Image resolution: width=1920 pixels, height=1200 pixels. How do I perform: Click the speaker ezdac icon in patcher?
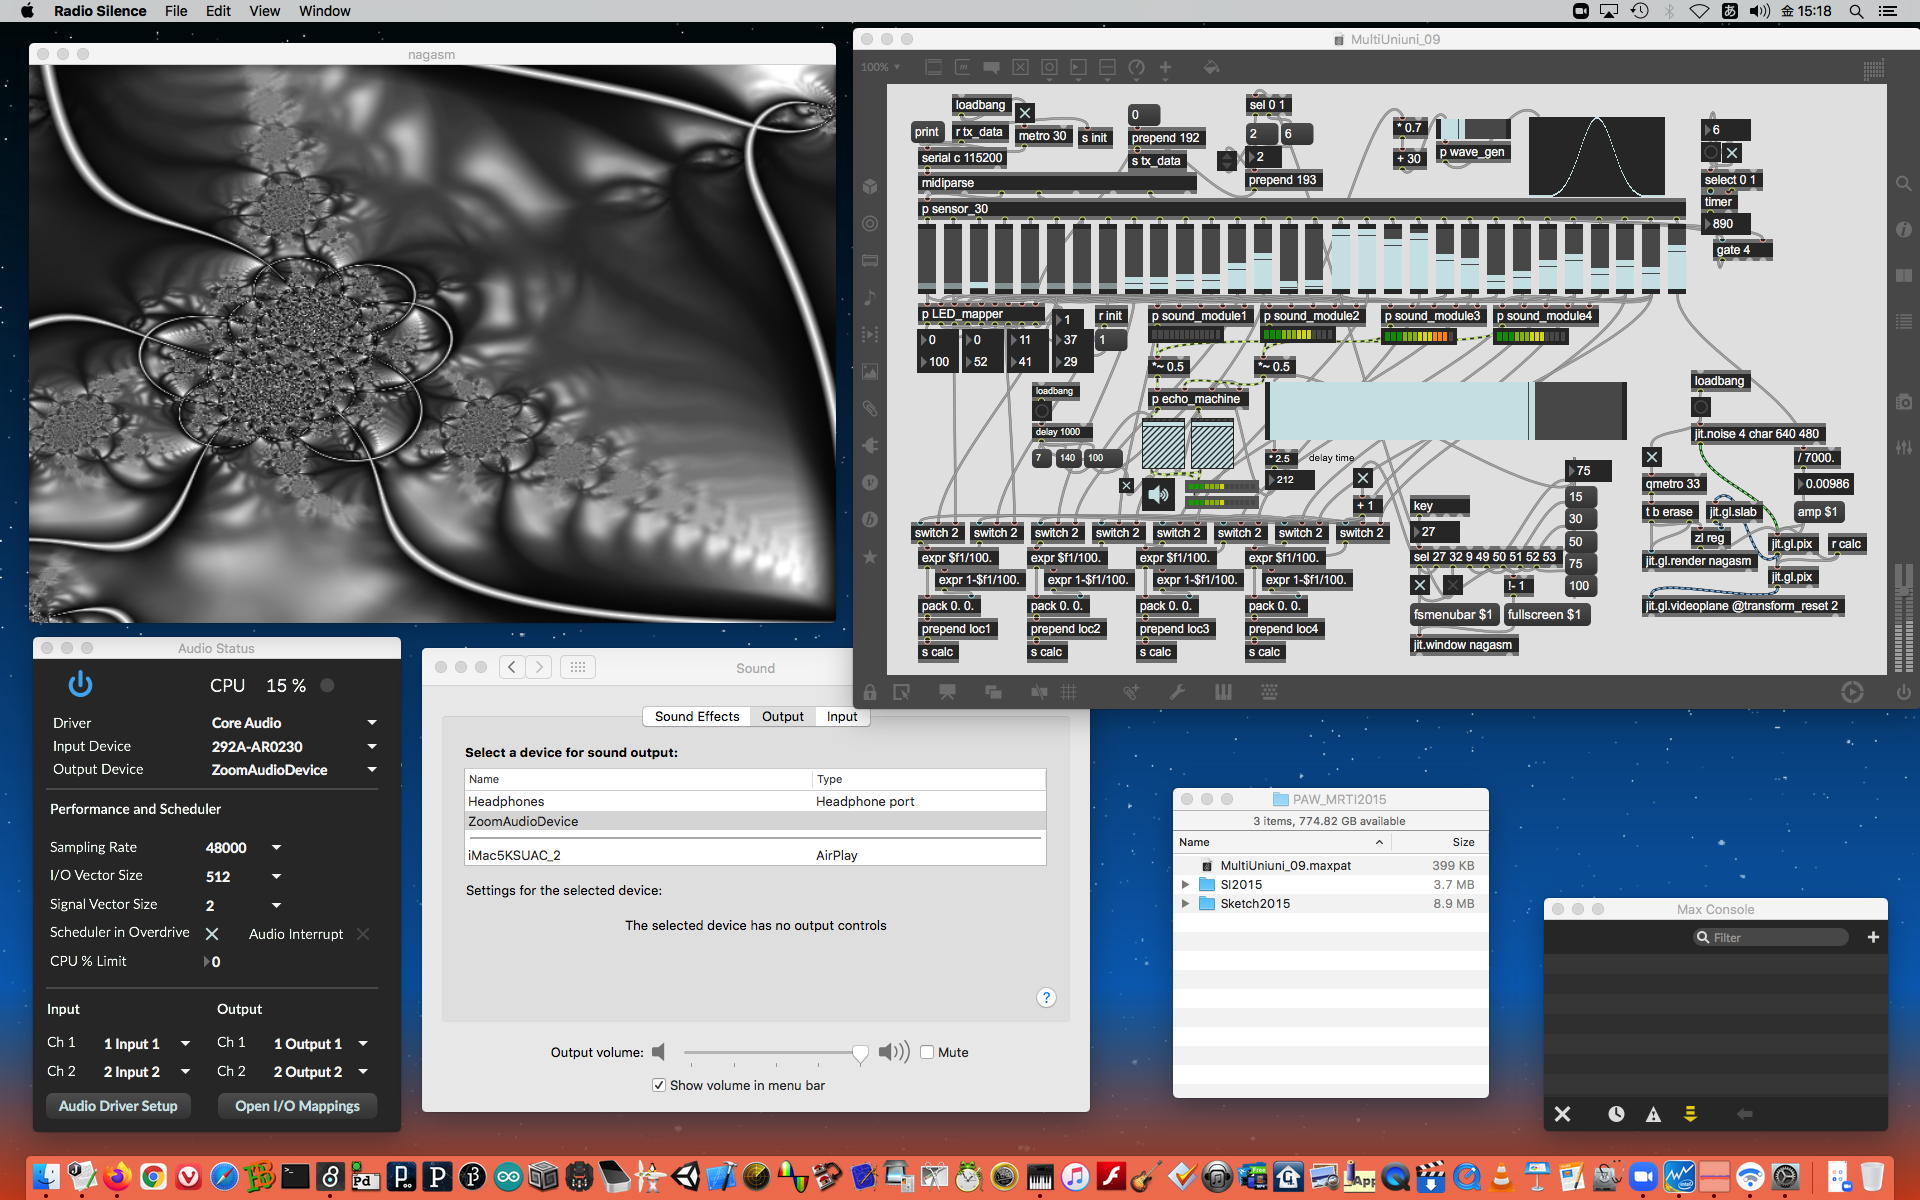[1158, 493]
